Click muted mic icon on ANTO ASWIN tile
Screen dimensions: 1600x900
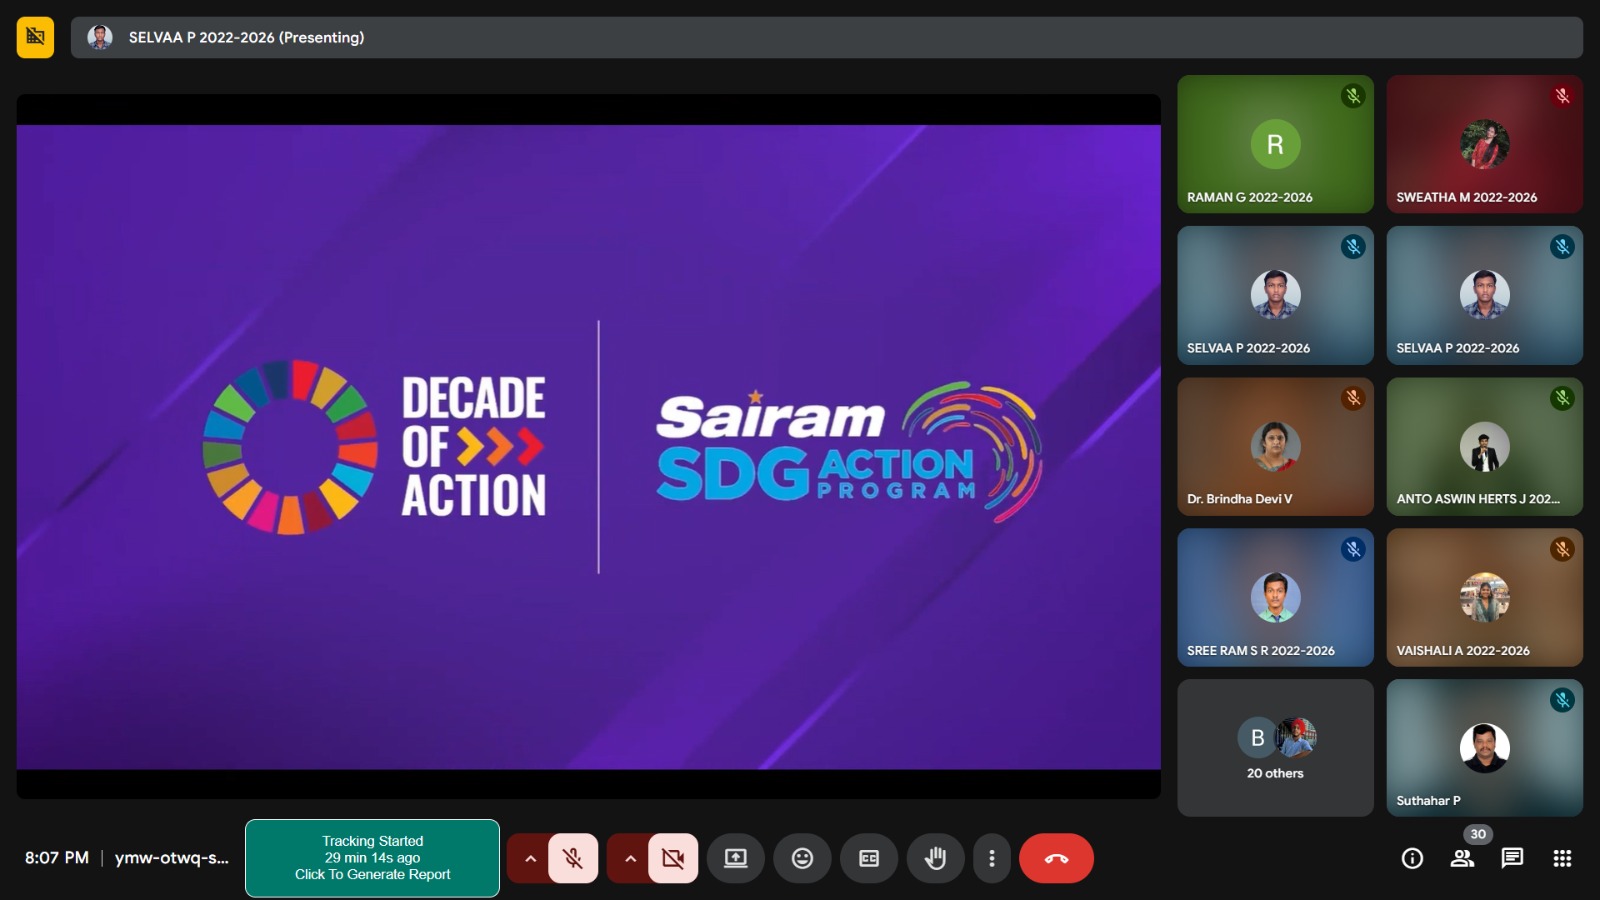pos(1562,398)
